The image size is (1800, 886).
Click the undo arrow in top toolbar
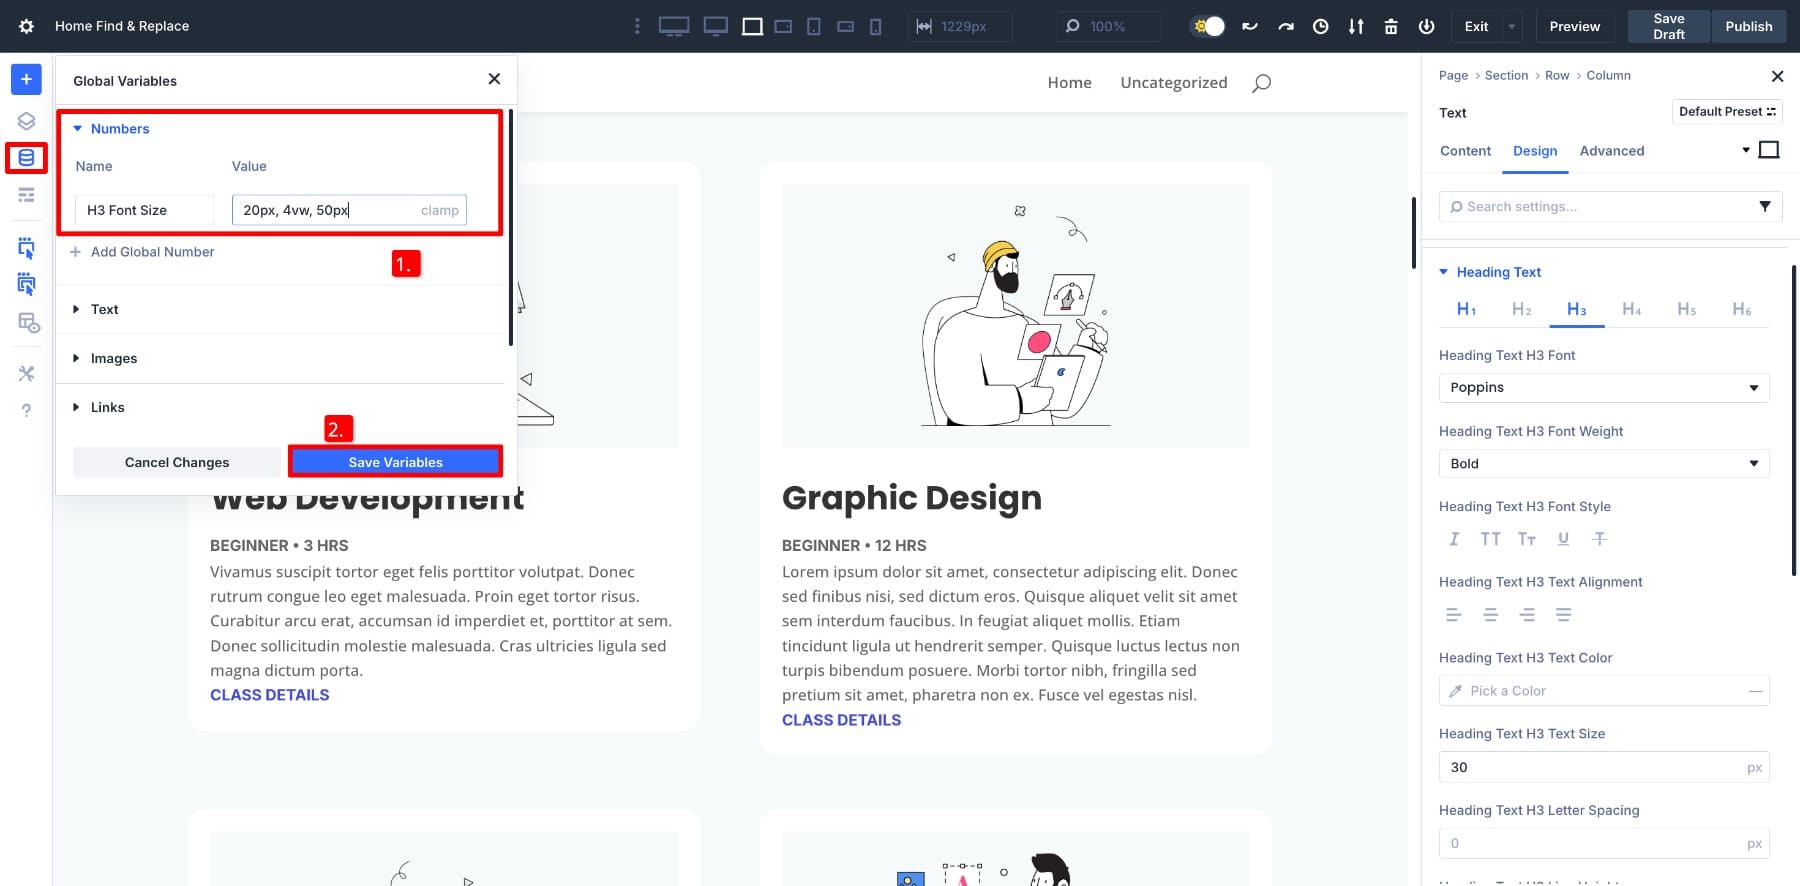click(x=1250, y=27)
